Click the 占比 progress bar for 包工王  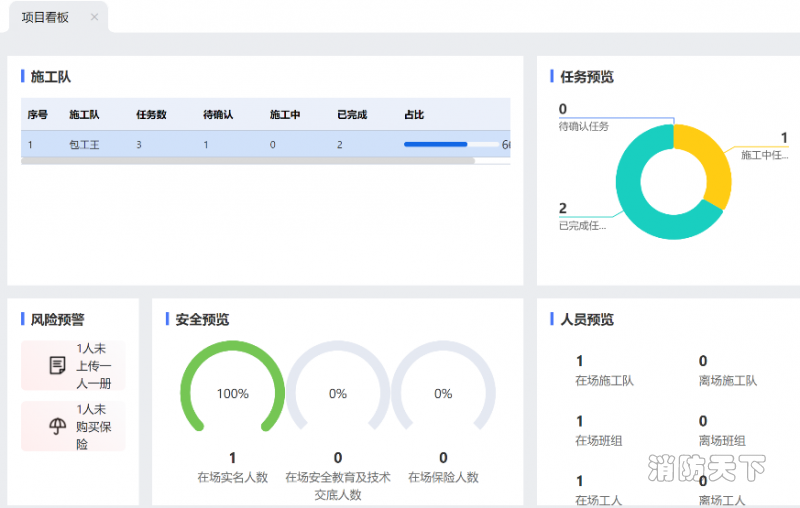[x=450, y=145]
